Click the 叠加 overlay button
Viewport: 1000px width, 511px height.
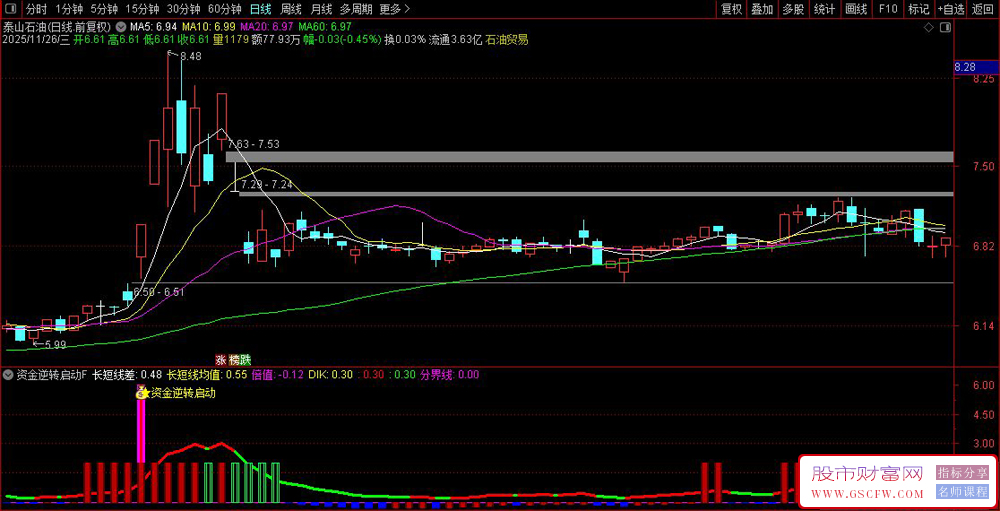[x=761, y=9]
